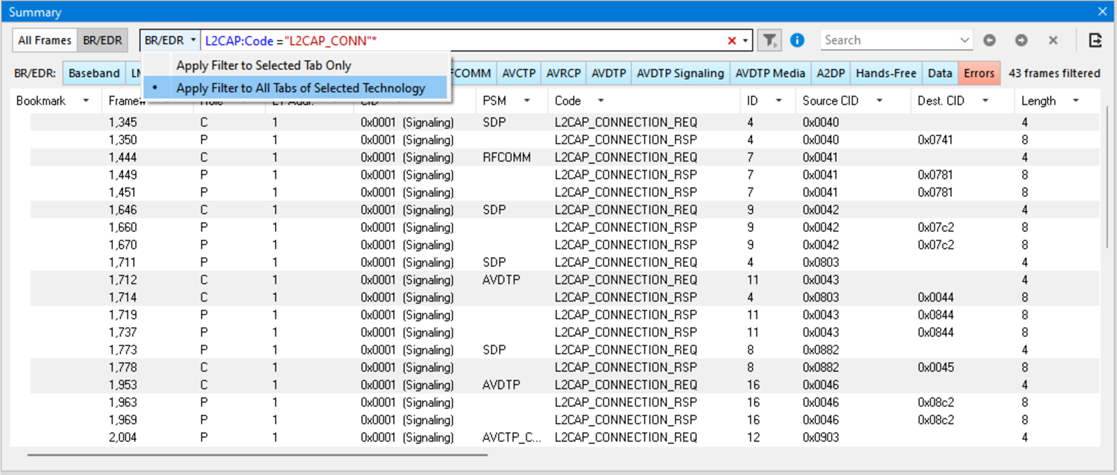Open the Dest. CID column filter arrow
The image size is (1117, 475).
pyautogui.click(x=985, y=101)
